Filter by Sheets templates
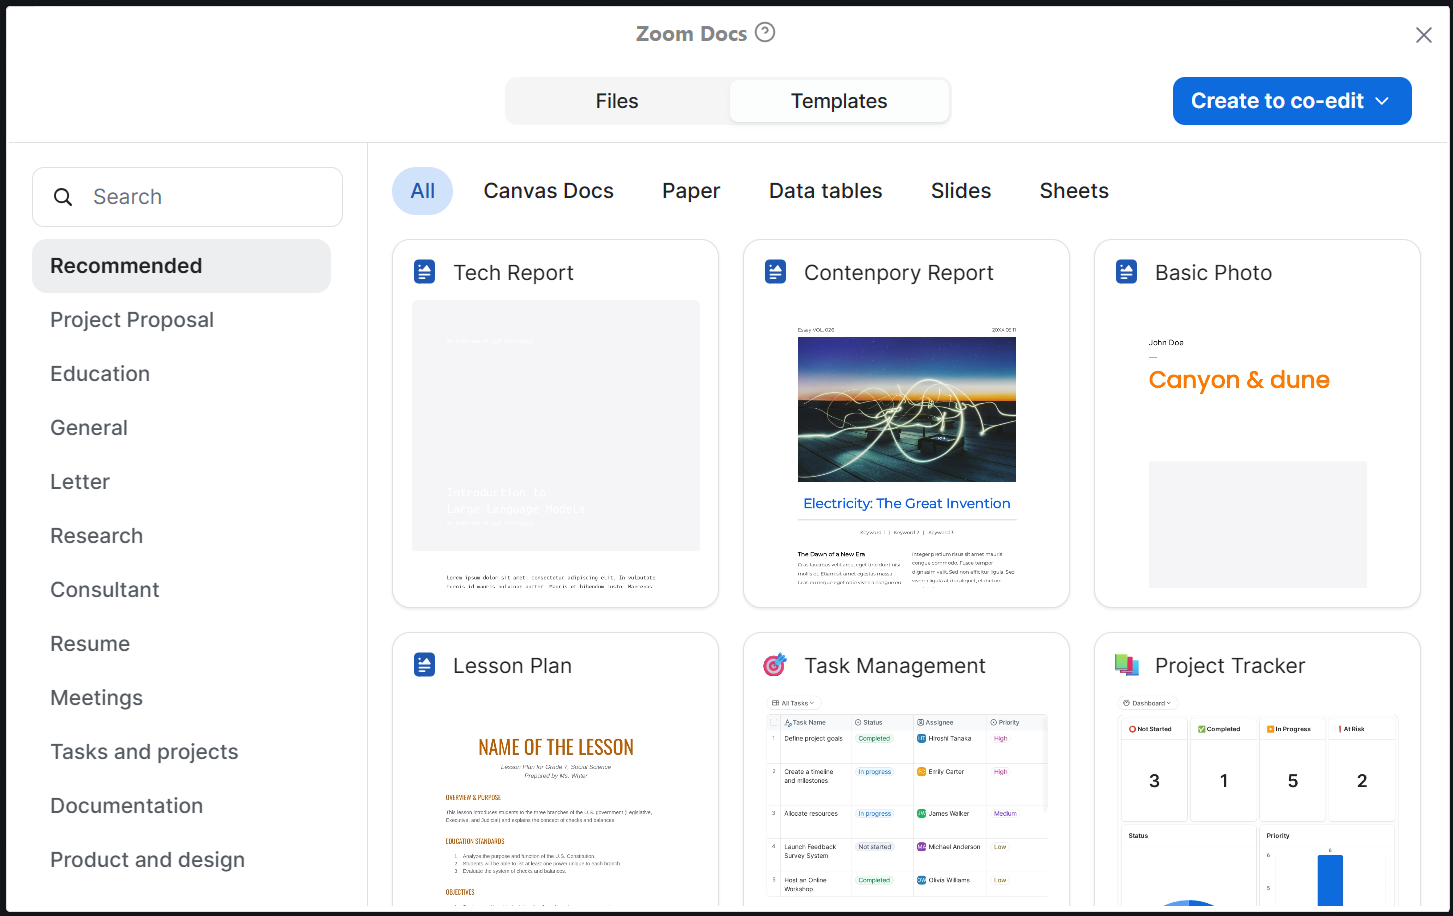This screenshot has width=1453, height=916. [x=1074, y=191]
